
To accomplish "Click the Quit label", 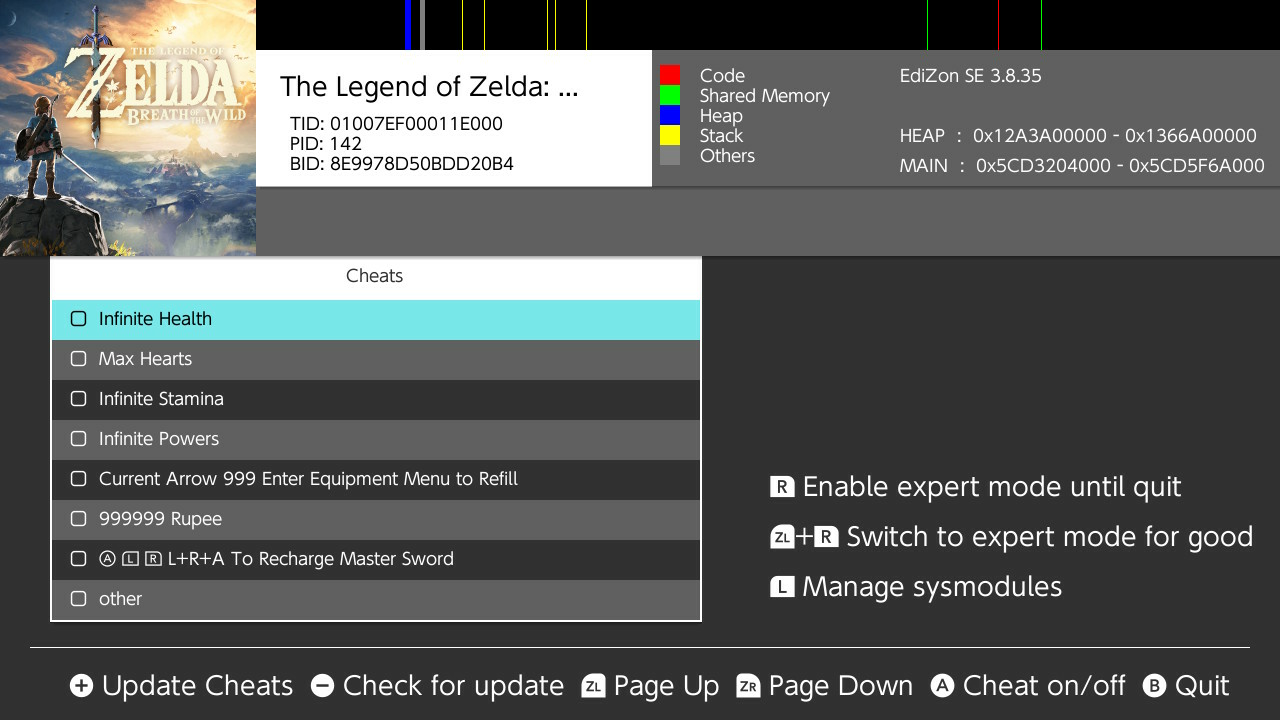I will point(1202,686).
